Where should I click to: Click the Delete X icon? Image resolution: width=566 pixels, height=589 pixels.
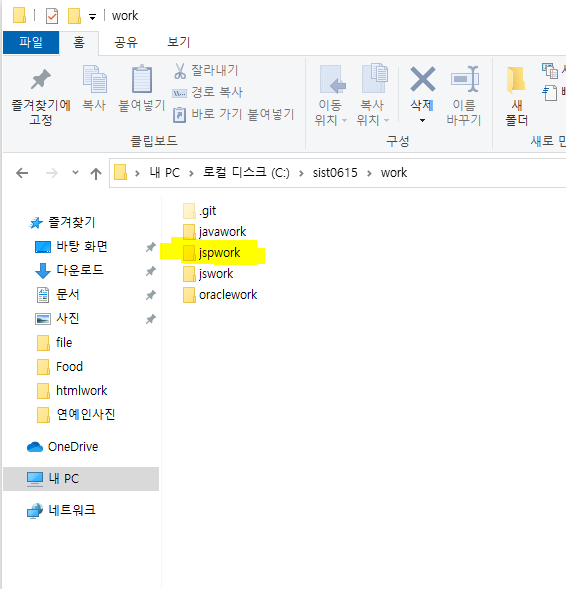click(x=423, y=79)
